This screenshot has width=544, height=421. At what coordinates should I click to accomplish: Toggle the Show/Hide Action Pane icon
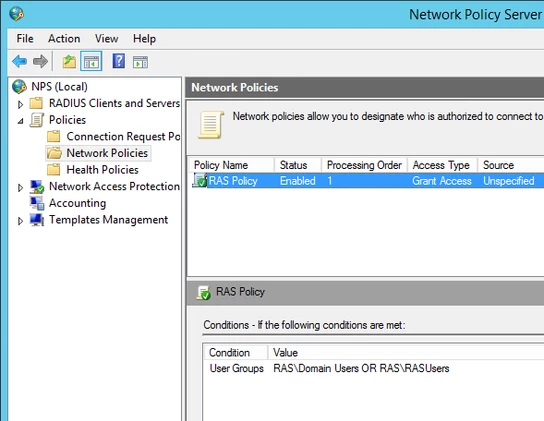point(140,62)
